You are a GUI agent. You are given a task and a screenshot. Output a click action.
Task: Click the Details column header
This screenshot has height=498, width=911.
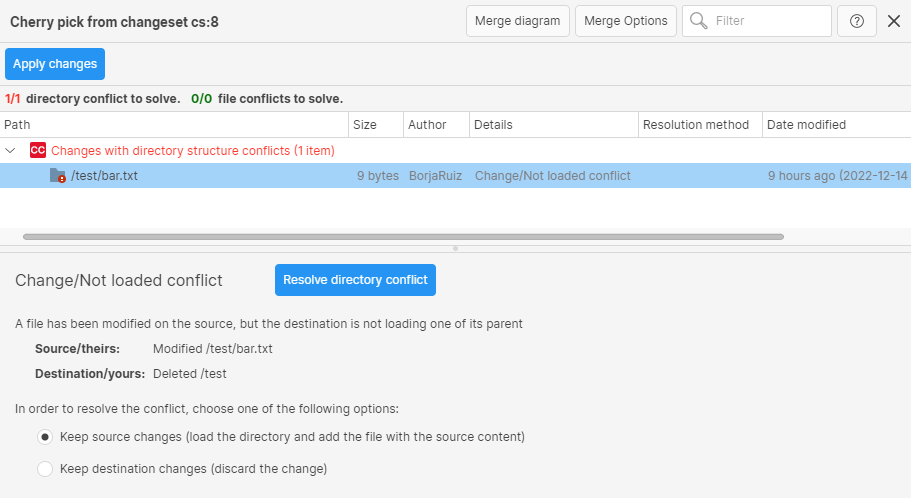[493, 125]
